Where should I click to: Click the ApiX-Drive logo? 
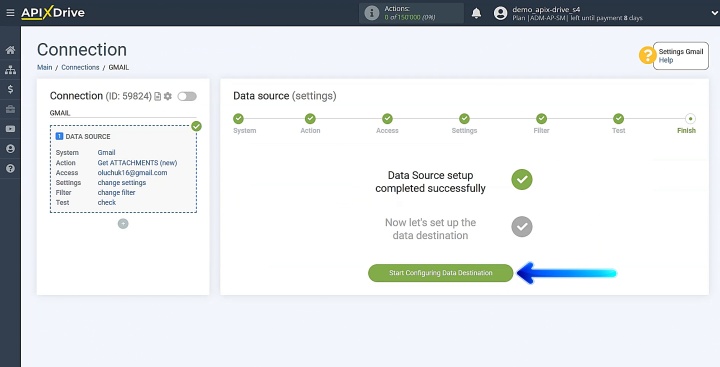[x=53, y=13]
